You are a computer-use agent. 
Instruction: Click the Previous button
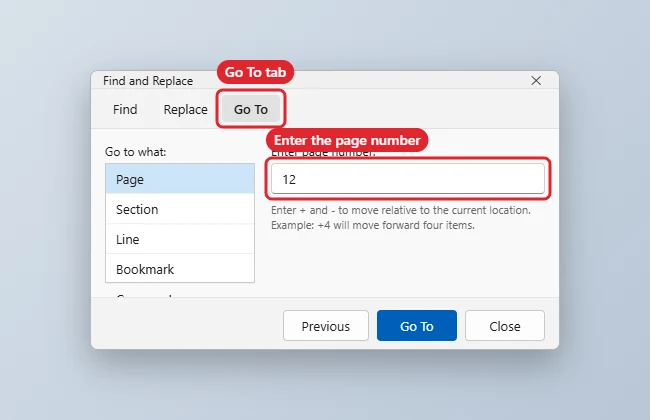(x=326, y=326)
